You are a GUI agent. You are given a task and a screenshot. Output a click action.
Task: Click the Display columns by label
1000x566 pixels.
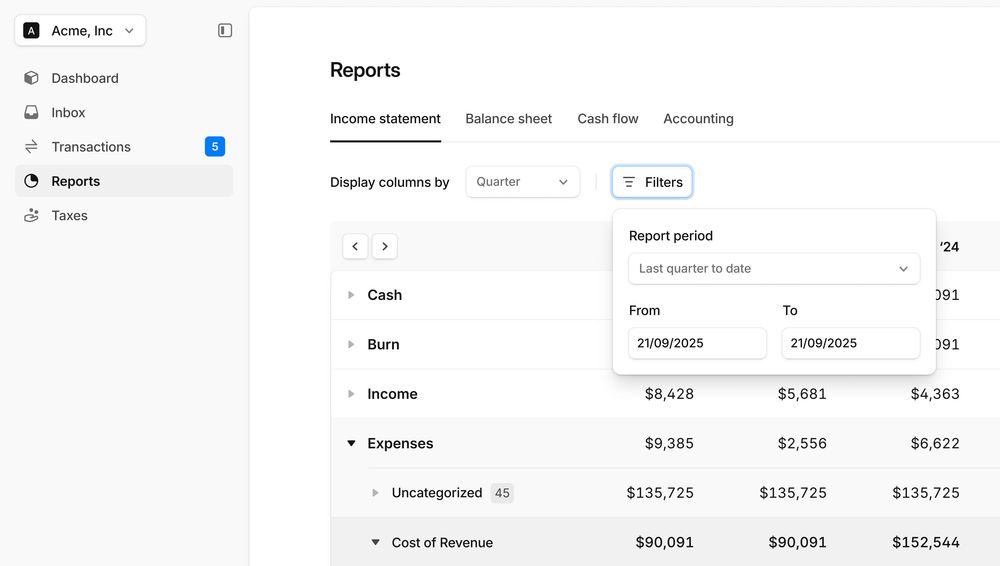coord(390,182)
